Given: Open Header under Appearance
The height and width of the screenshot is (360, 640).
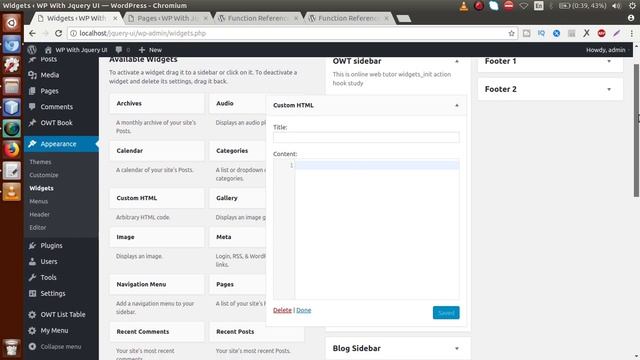Looking at the screenshot, I should pos(39,214).
